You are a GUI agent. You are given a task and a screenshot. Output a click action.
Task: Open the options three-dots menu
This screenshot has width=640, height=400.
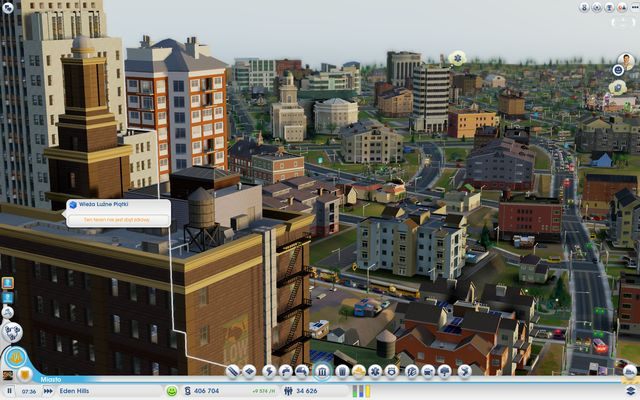pyautogui.click(x=635, y=7)
